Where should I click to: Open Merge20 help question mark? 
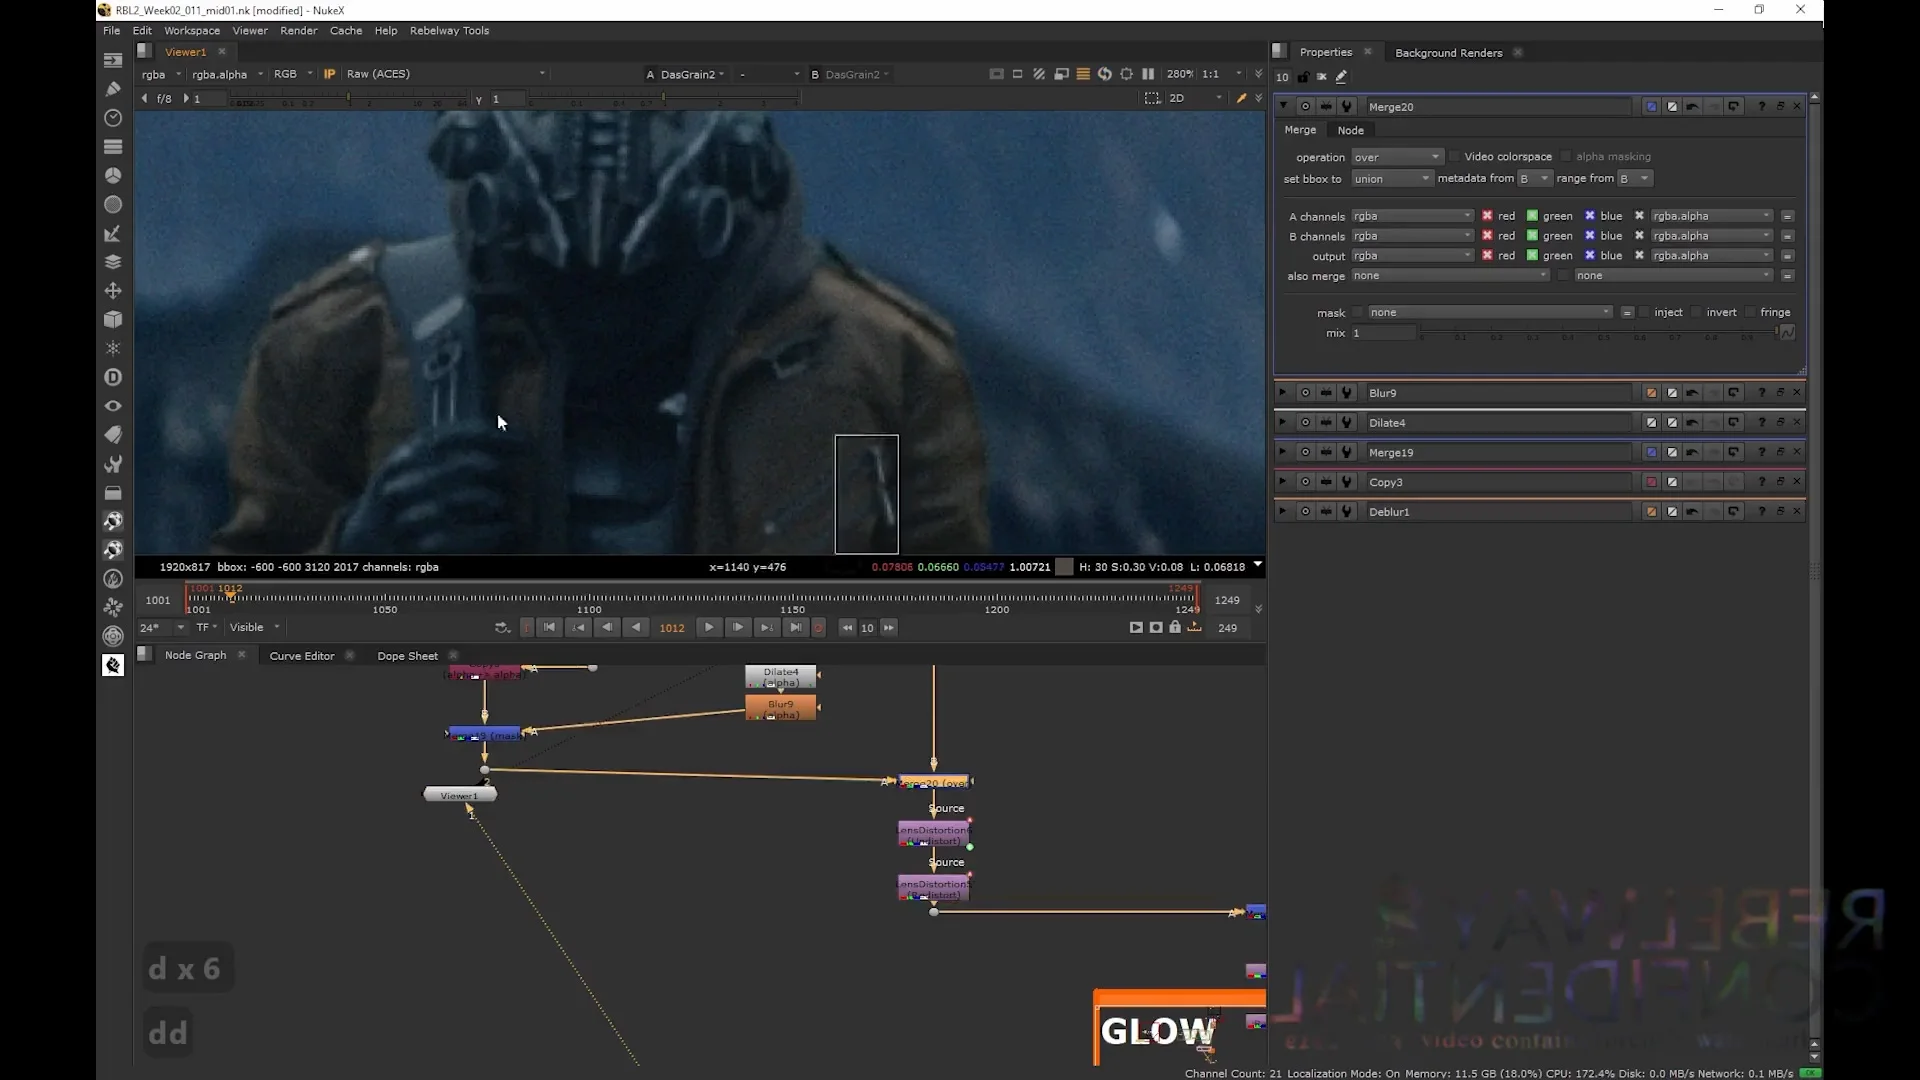pyautogui.click(x=1762, y=106)
